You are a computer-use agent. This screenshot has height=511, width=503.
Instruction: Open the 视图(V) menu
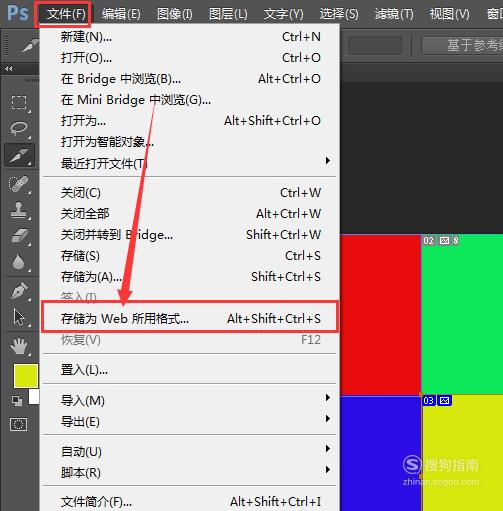click(449, 14)
